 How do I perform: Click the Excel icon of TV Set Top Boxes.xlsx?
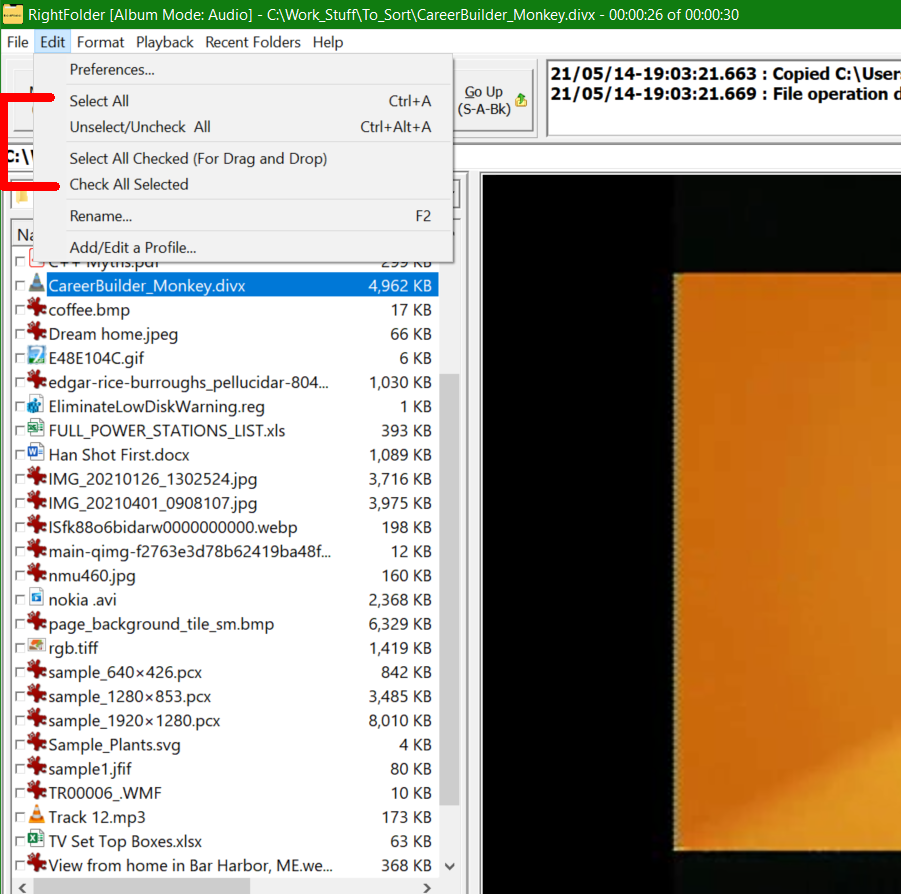pyautogui.click(x=37, y=839)
